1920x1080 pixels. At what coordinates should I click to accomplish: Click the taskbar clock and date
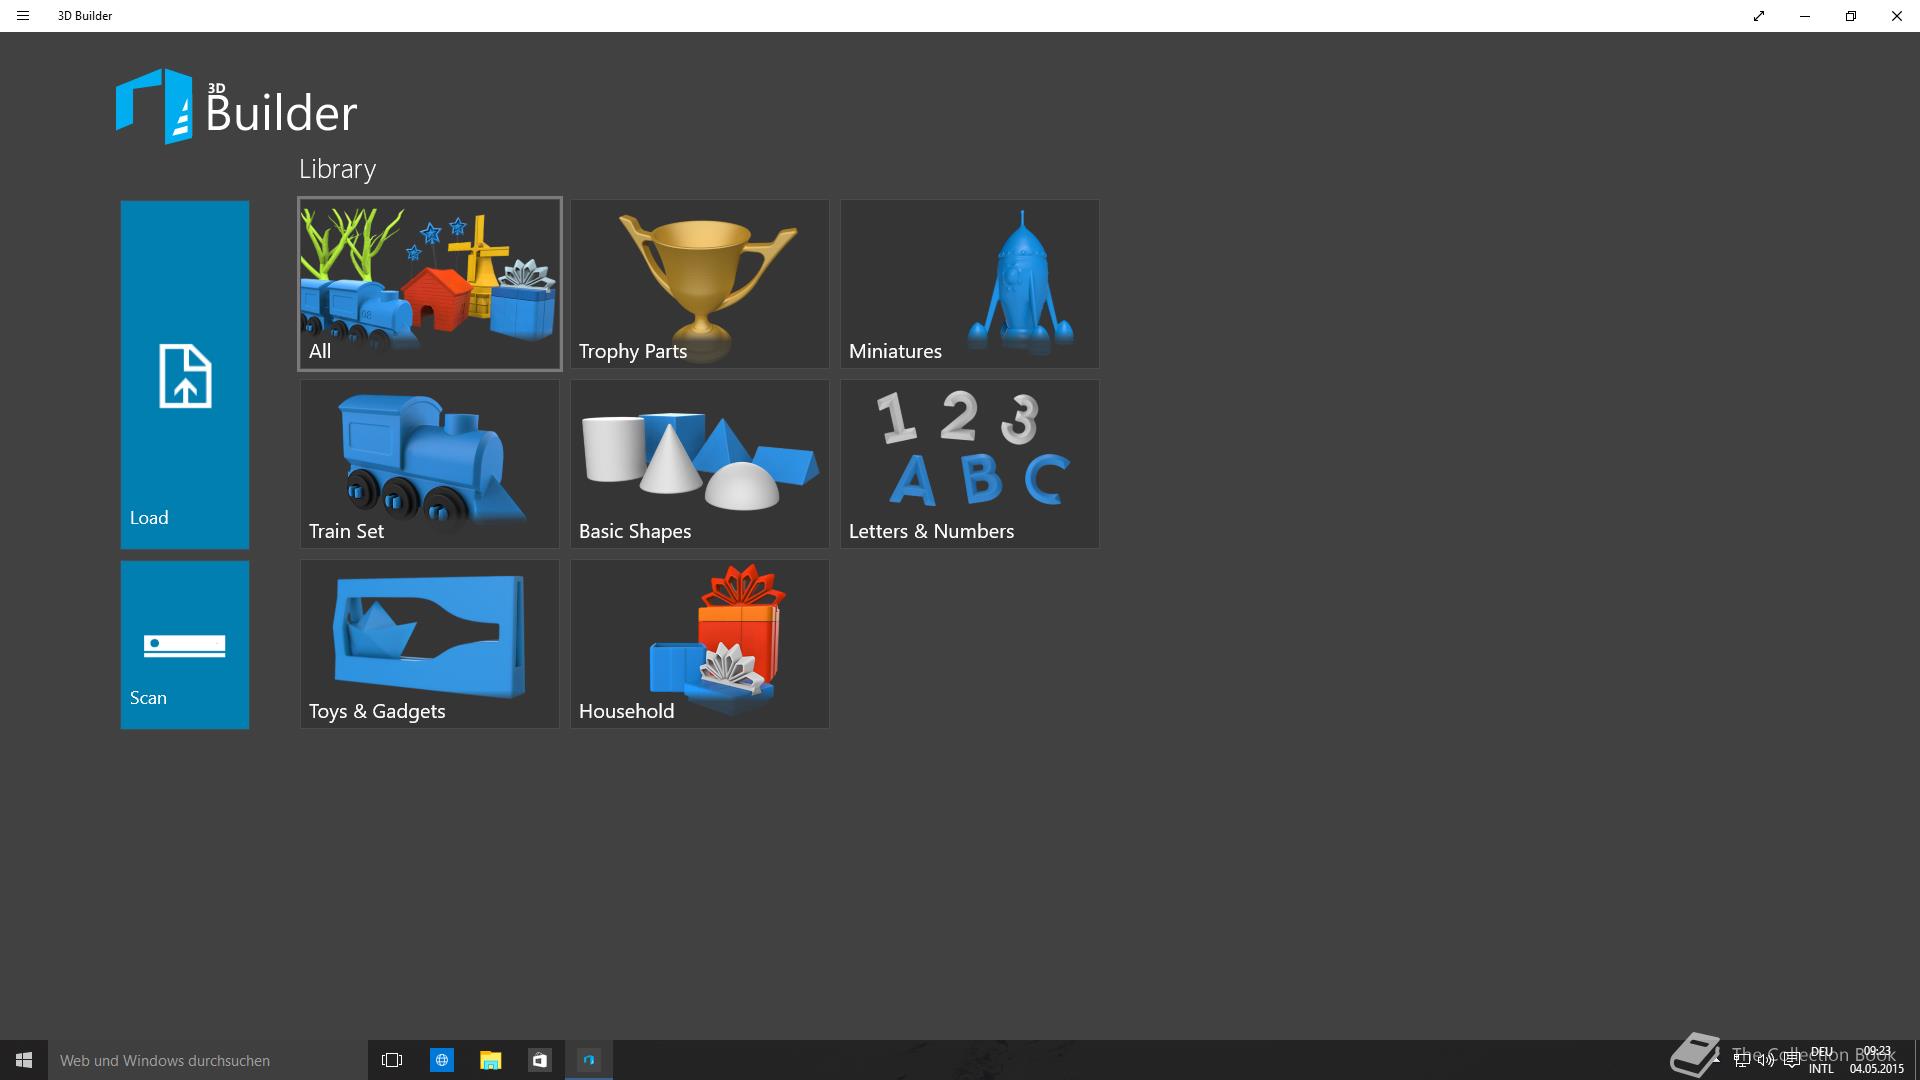point(1877,1060)
